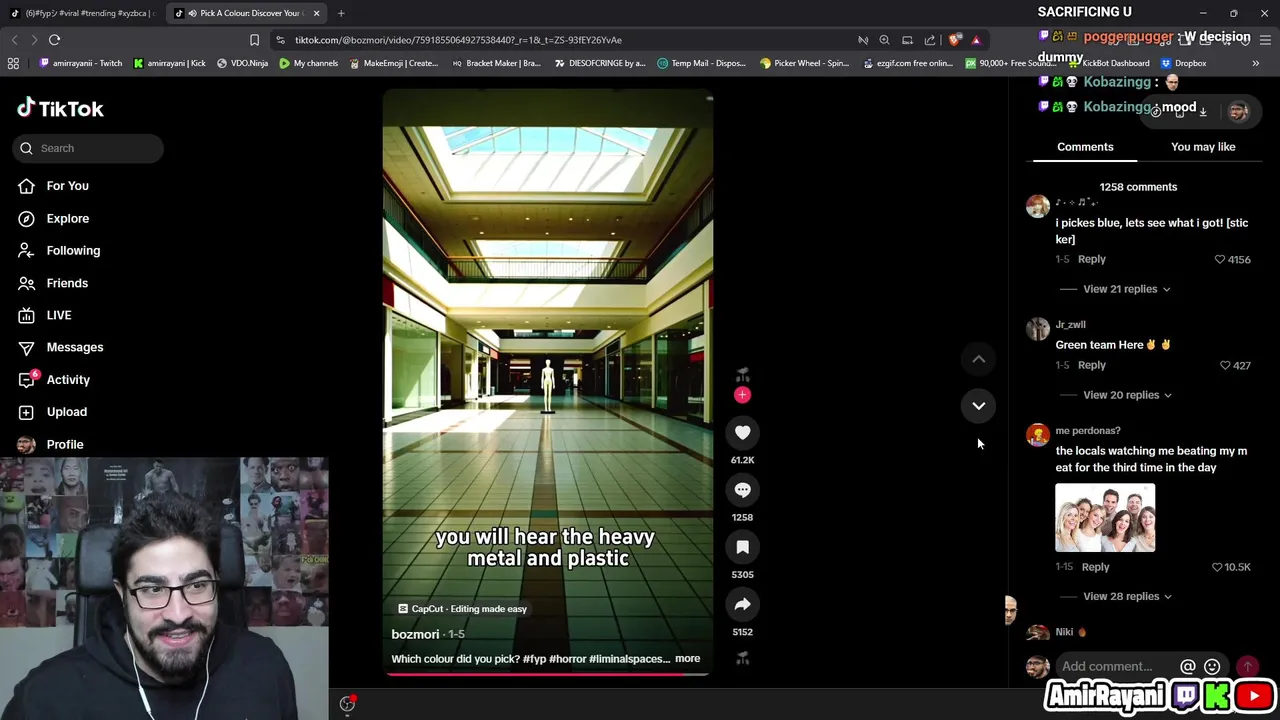Go to the previous video arrow
1280x720 pixels.
(979, 359)
